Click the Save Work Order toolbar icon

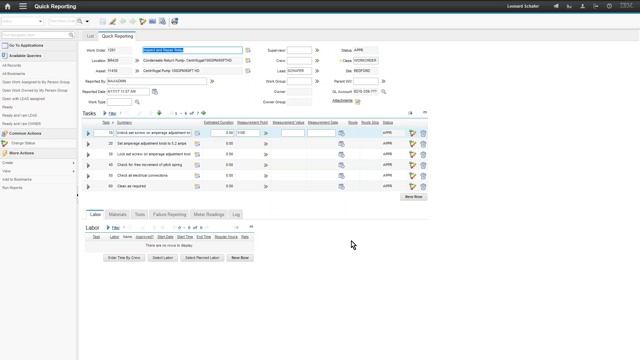click(103, 21)
